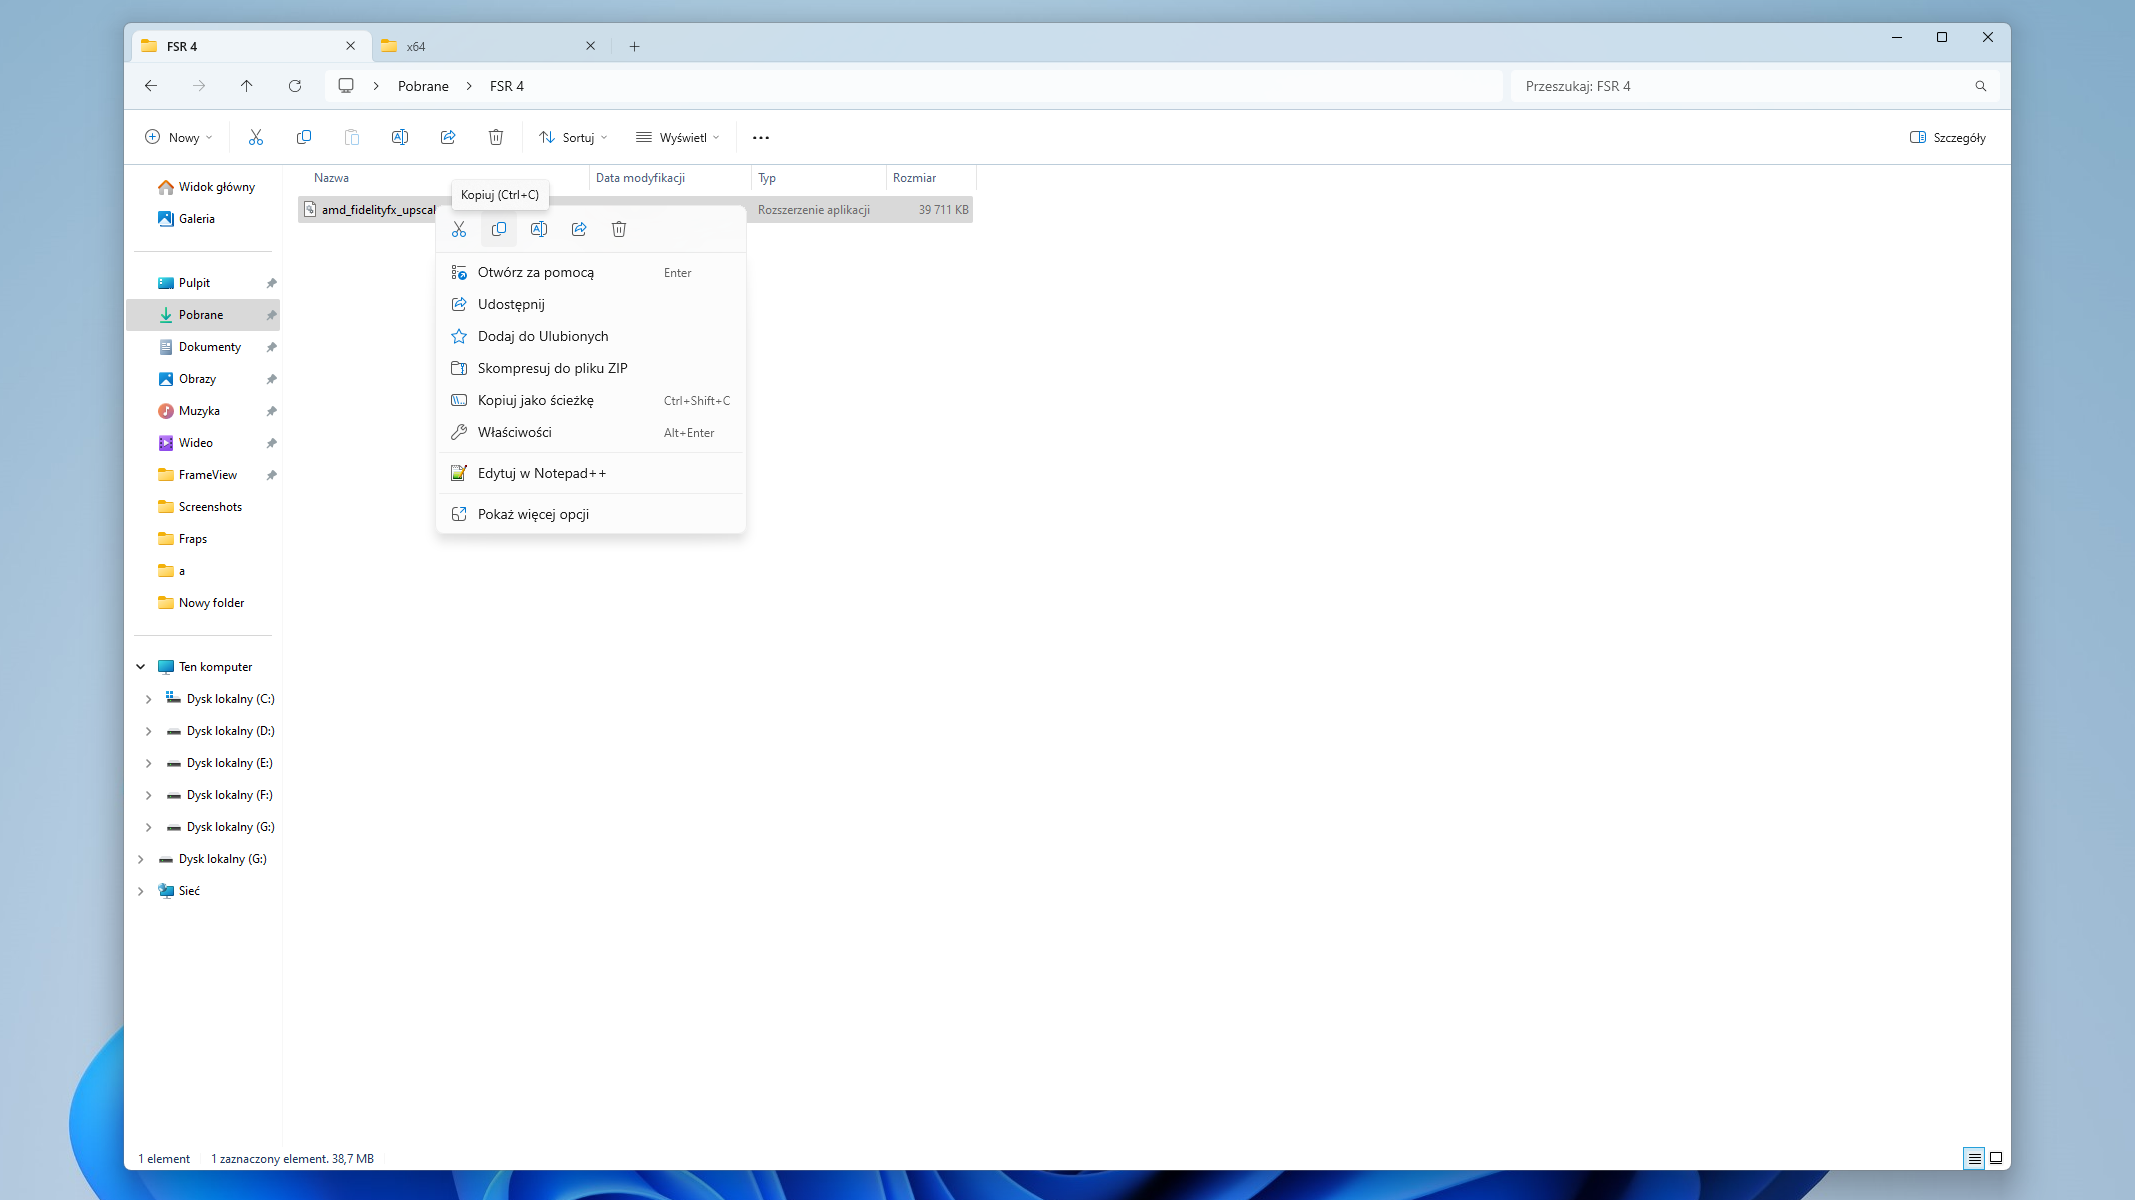Image resolution: width=2135 pixels, height=1200 pixels.
Task: Click Rename icon in the main toolbar
Action: tap(400, 137)
